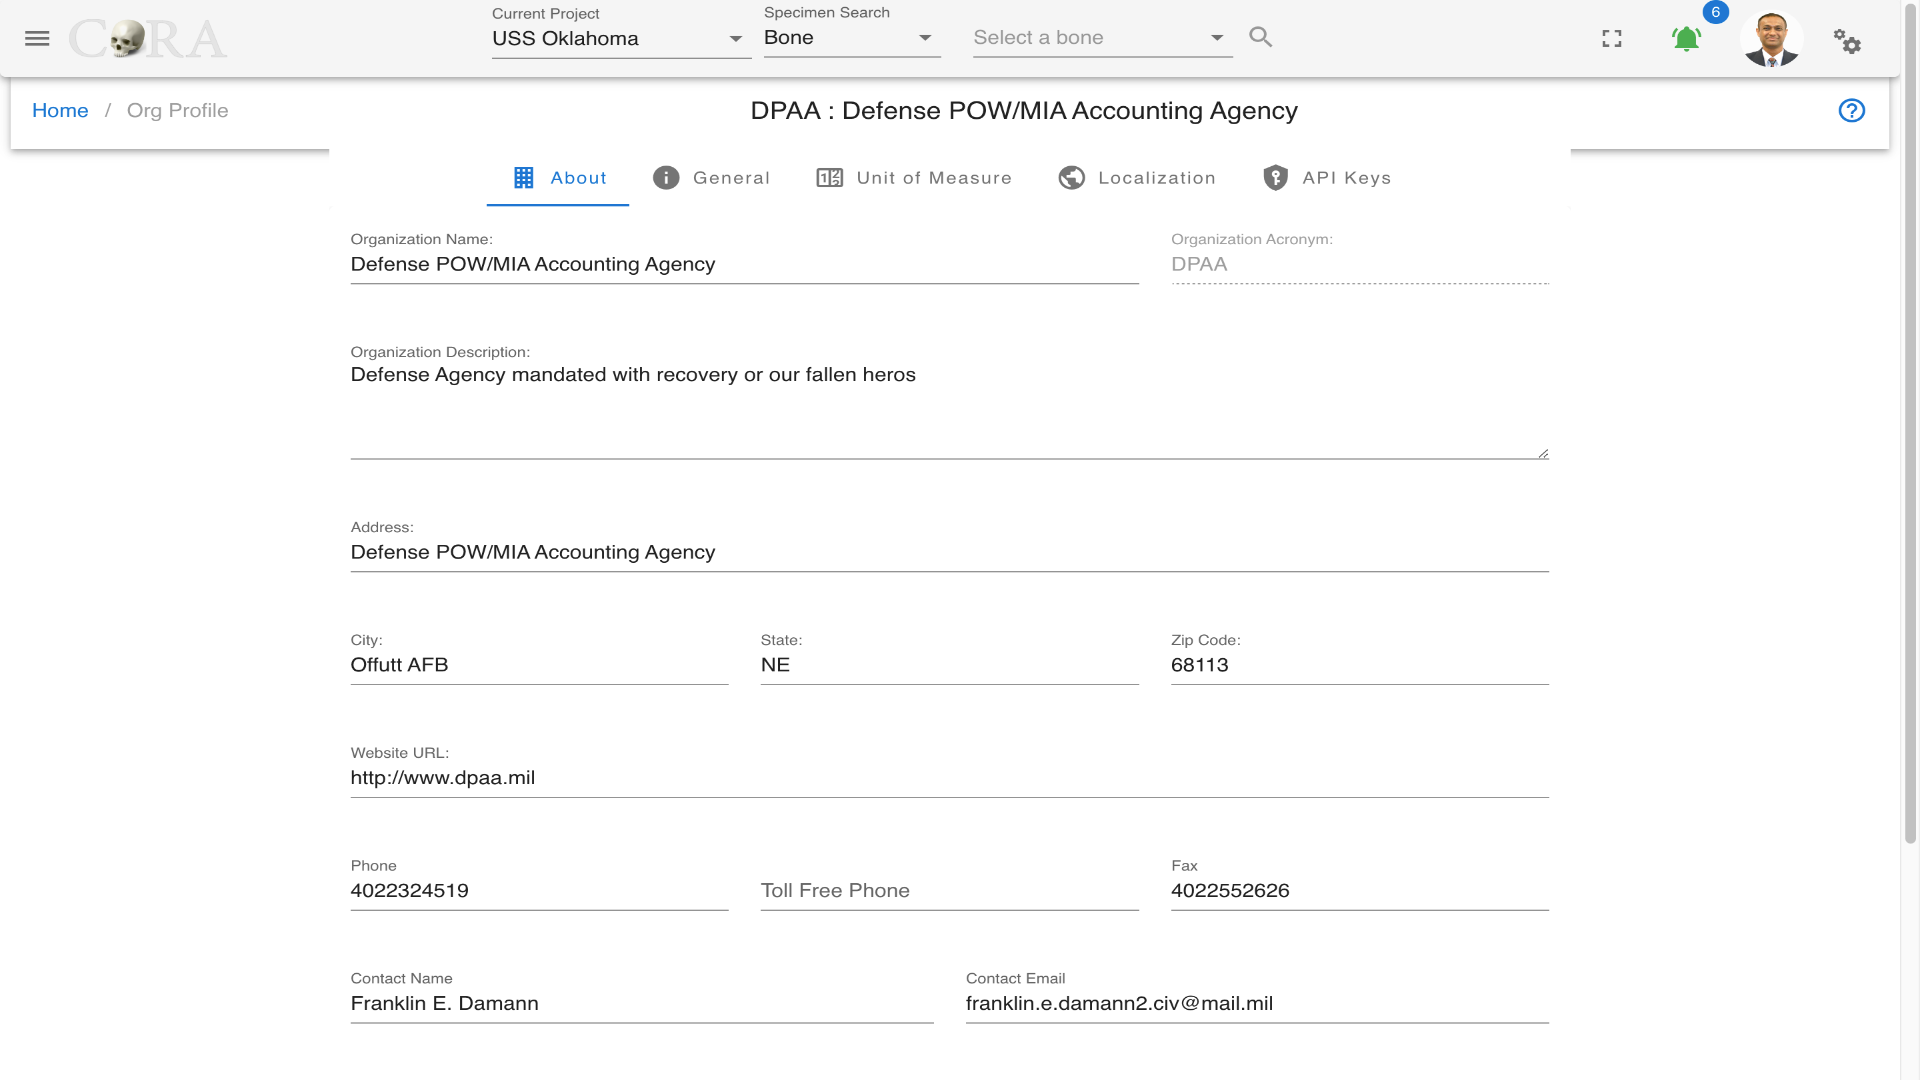Viewport: 1920px width, 1080px height.
Task: Click the Toll Free Phone field
Action: click(x=949, y=892)
